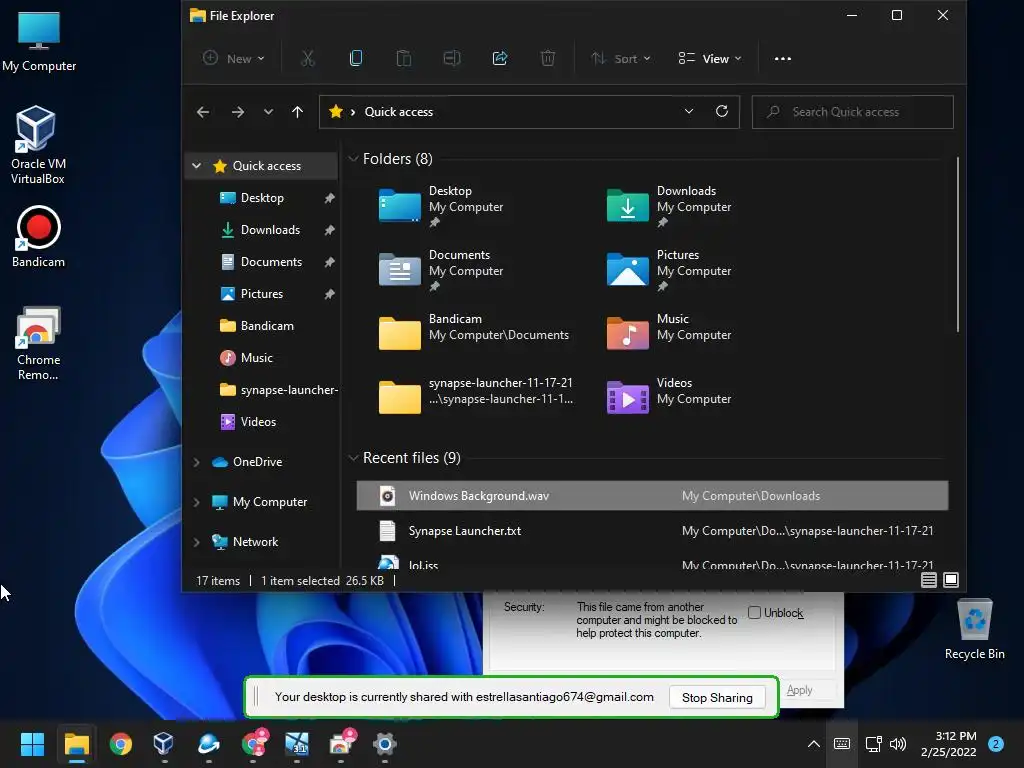Click the File Explorer vertical scrollbar
This screenshot has height=768, width=1024.
tap(957, 245)
